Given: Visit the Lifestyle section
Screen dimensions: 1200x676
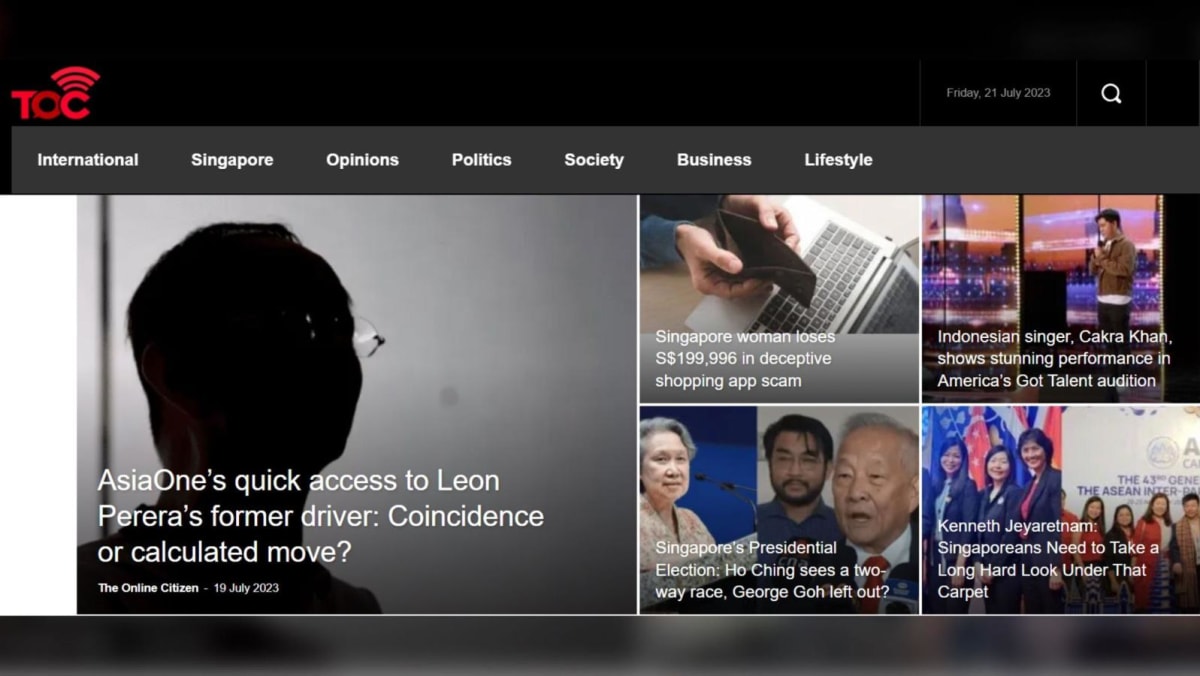Looking at the screenshot, I should coord(838,160).
